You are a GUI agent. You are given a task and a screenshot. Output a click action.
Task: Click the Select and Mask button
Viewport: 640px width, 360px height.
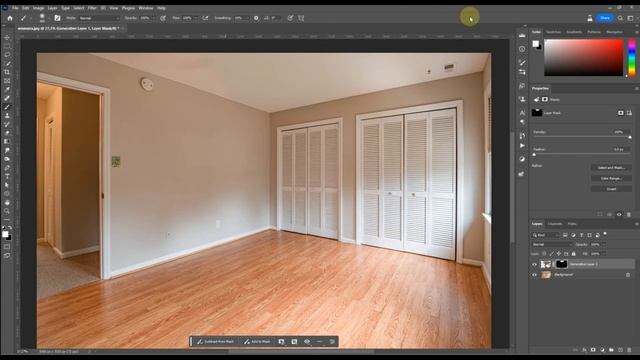coord(611,168)
